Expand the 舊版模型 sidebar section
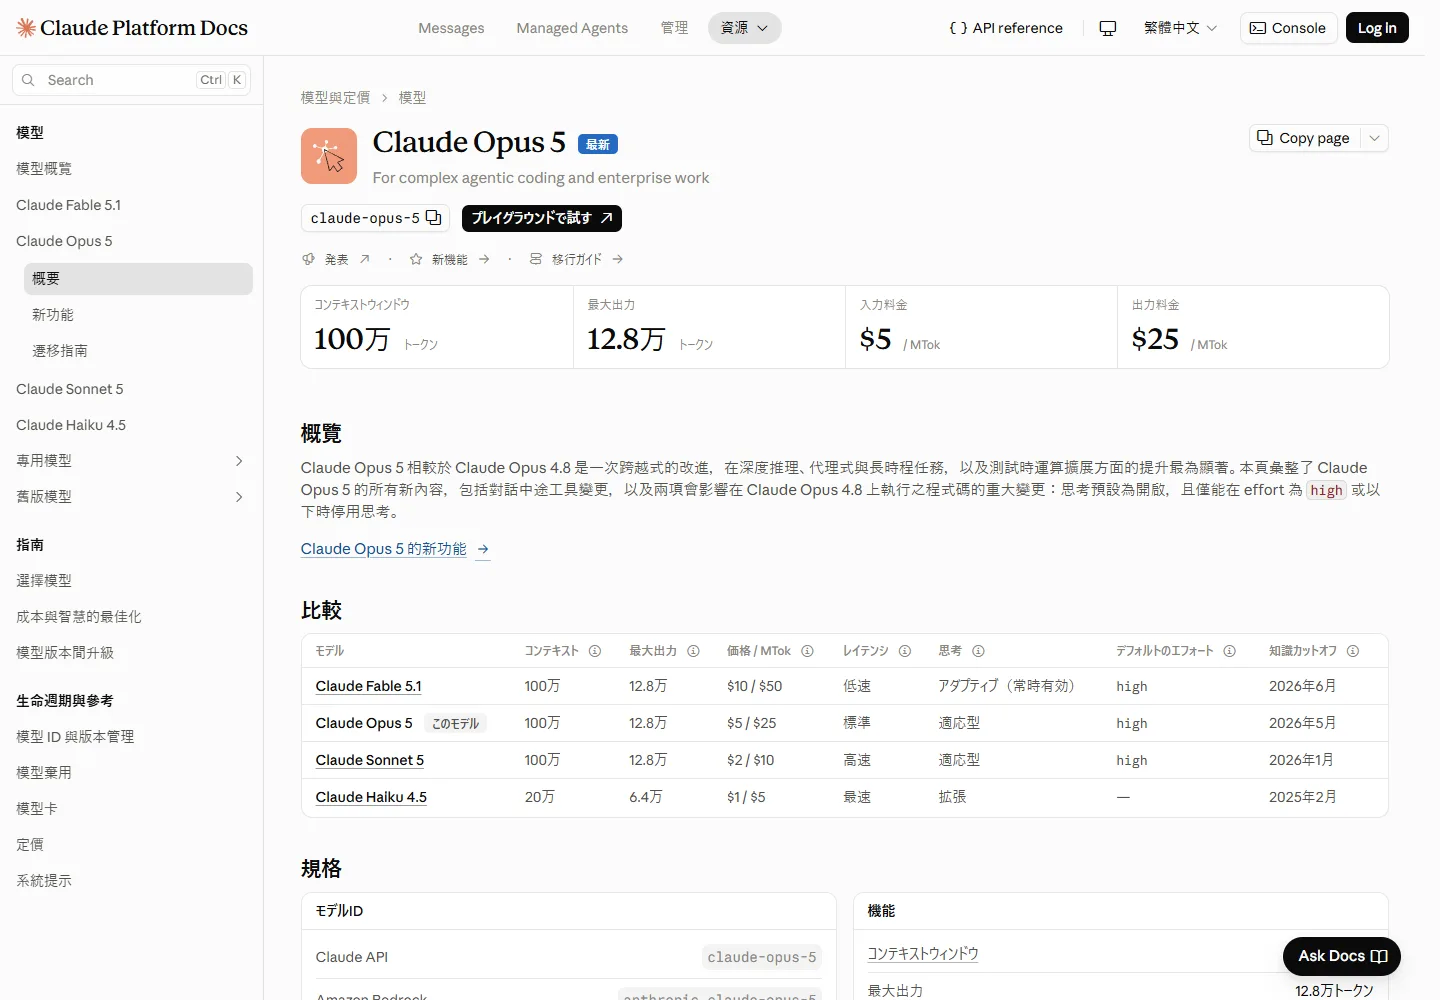The width and height of the screenshot is (1440, 1000). pos(239,497)
